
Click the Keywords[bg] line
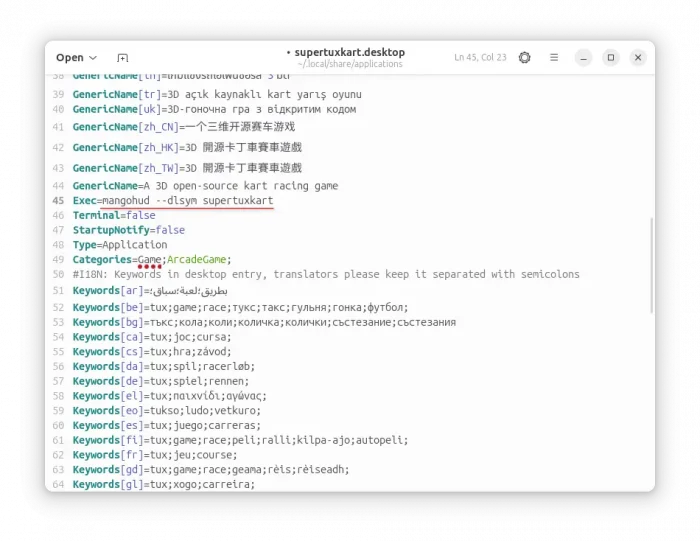point(264,323)
